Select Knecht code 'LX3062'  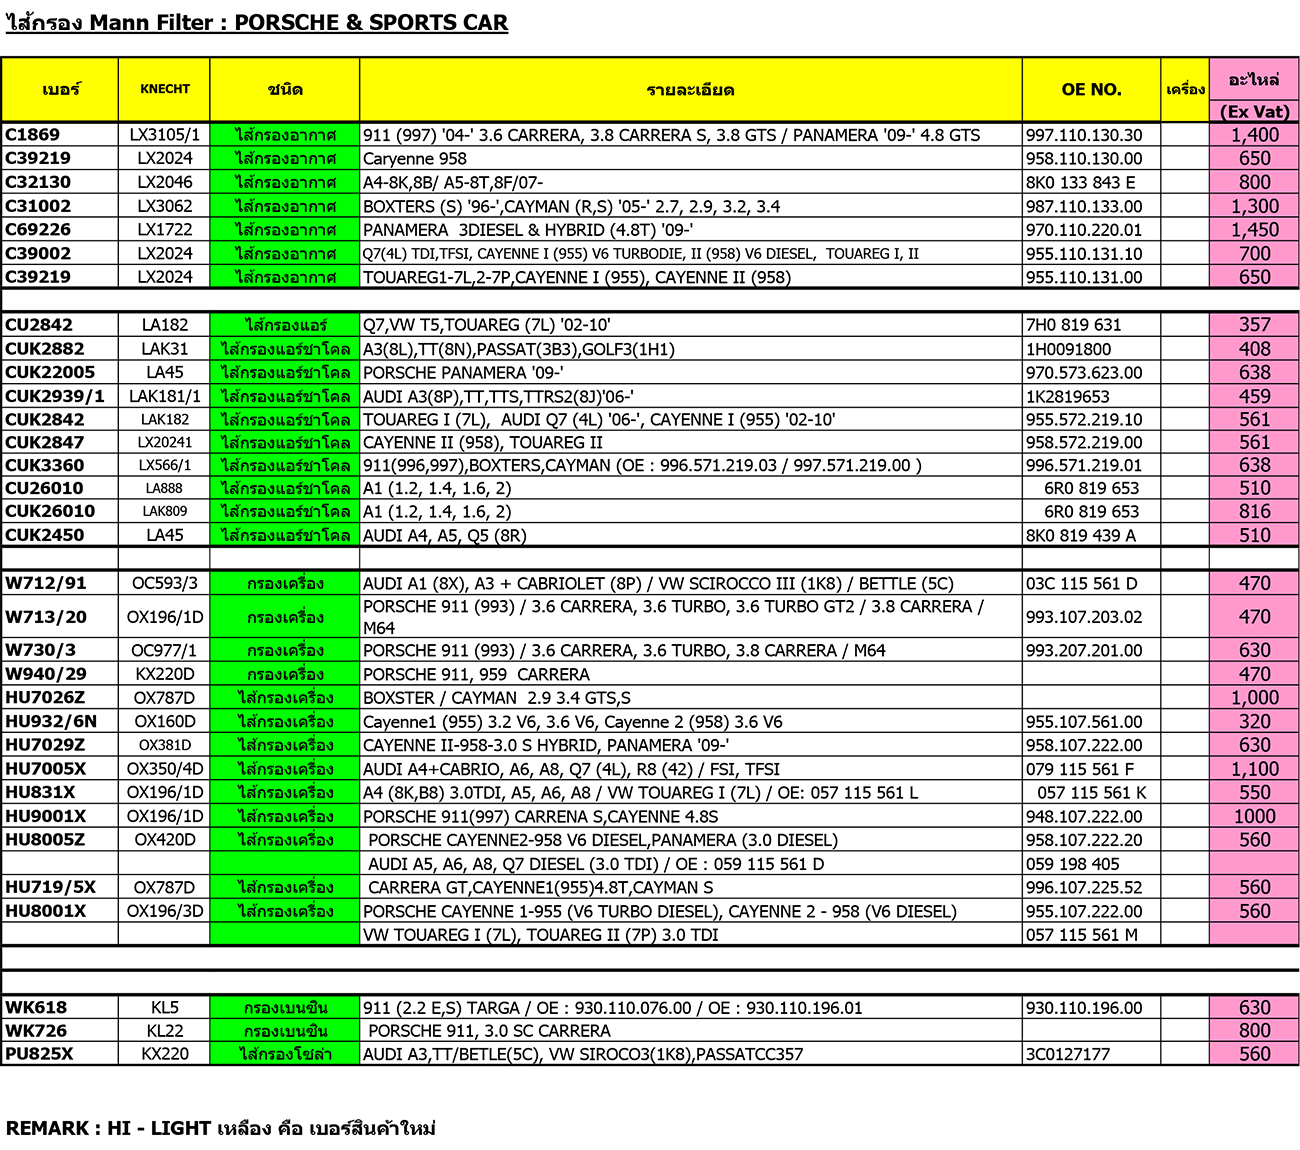[165, 206]
